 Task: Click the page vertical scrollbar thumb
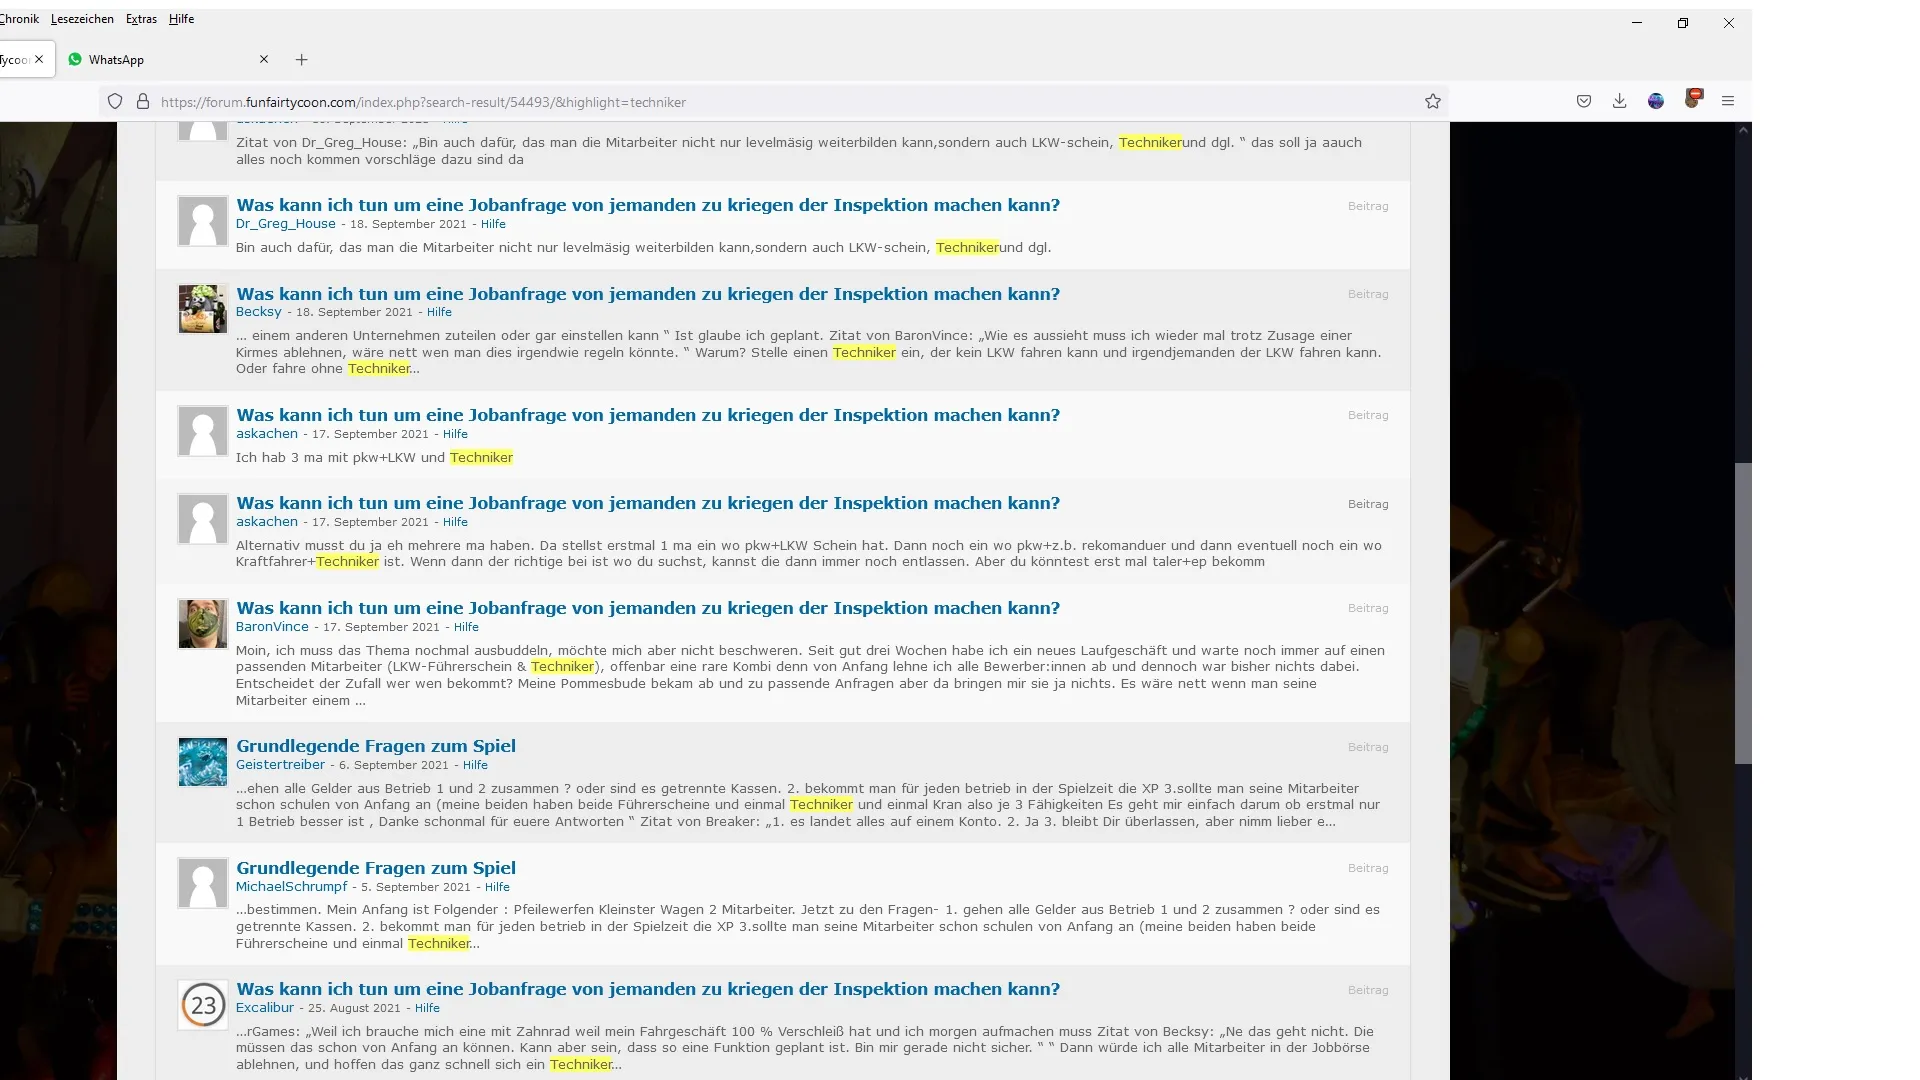pyautogui.click(x=1743, y=612)
